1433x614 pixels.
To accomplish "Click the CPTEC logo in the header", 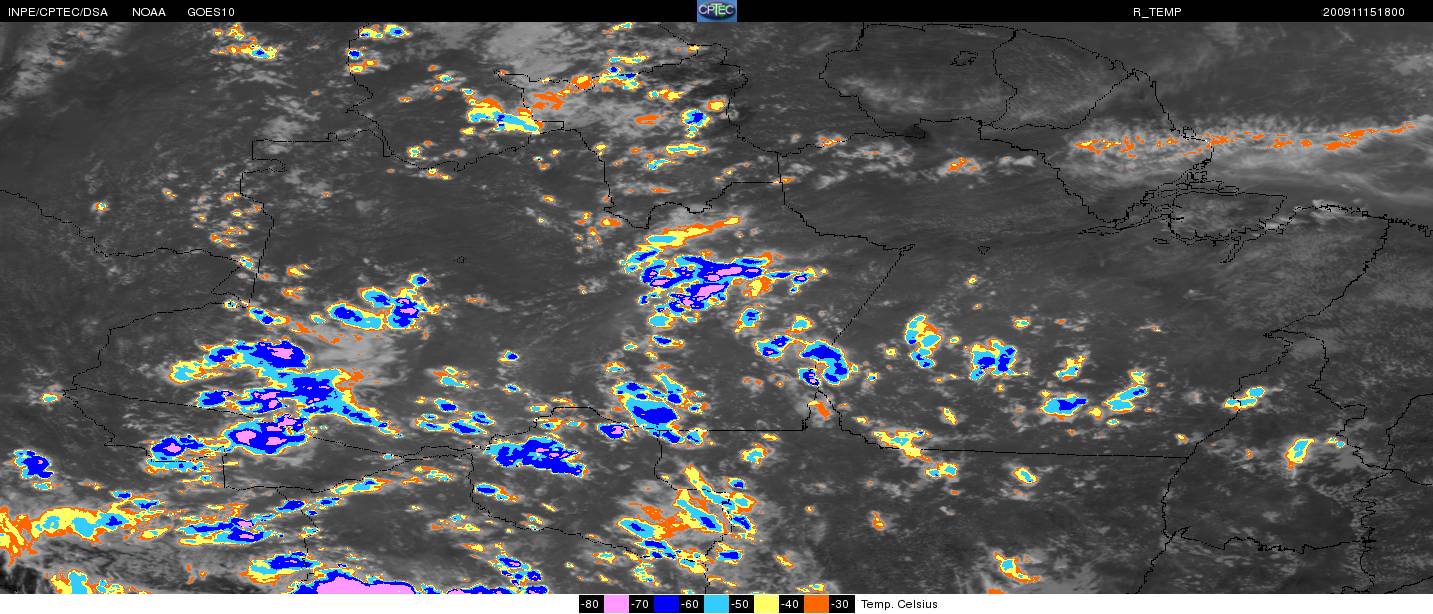I will click(x=716, y=10).
